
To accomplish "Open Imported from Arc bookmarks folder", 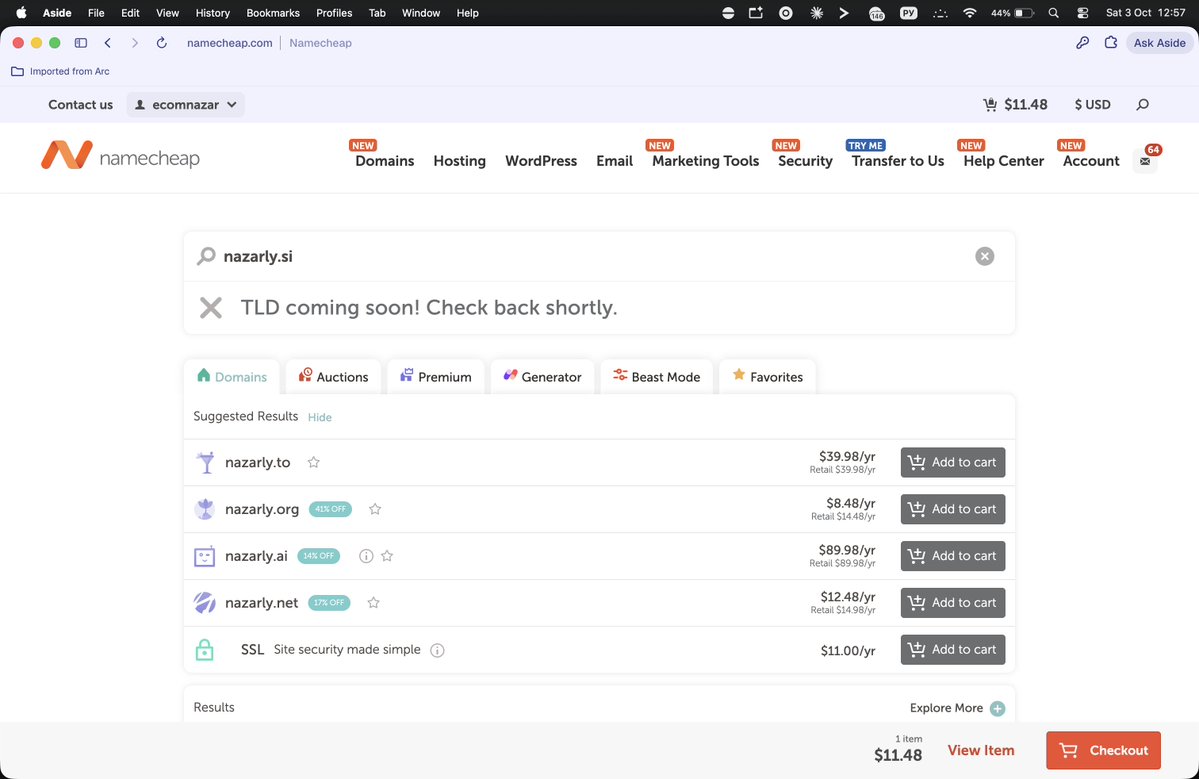I will pos(60,71).
